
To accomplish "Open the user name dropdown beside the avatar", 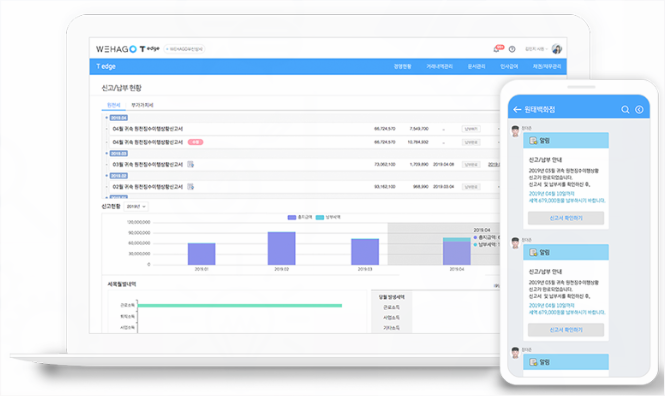I will 536,49.
